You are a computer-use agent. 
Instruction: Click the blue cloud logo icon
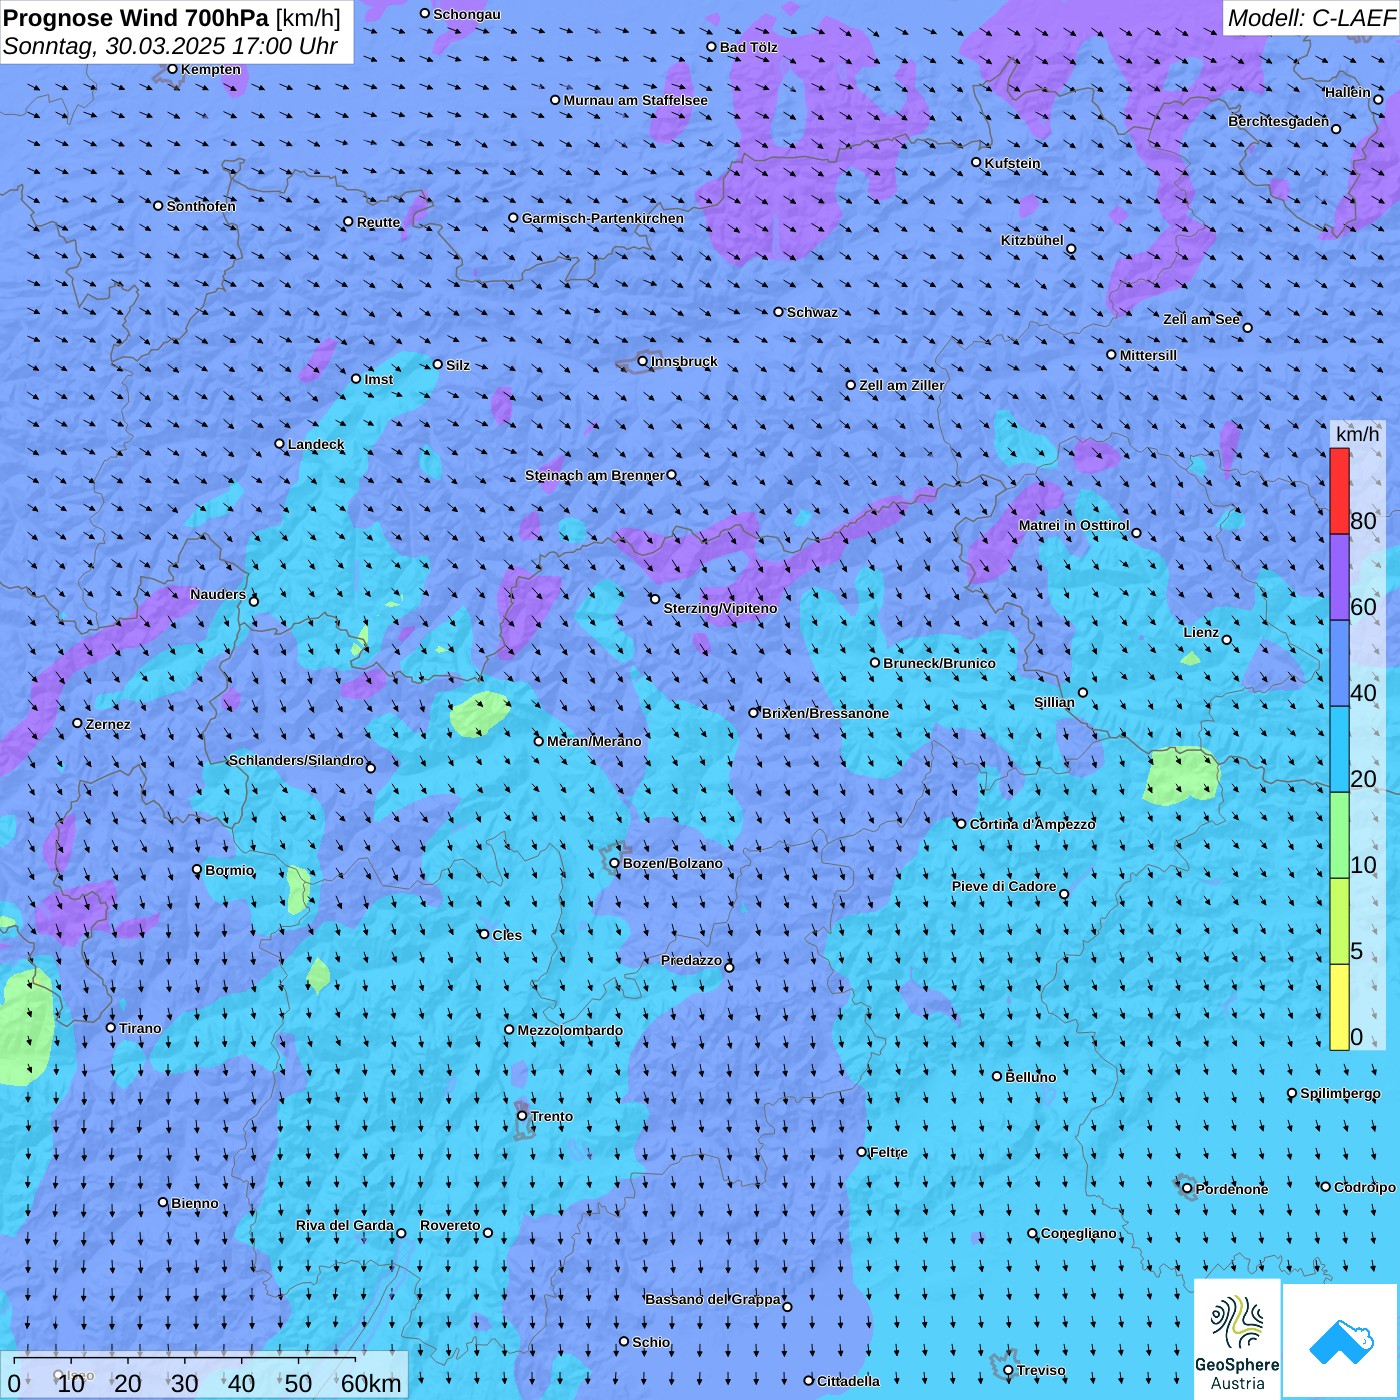pyautogui.click(x=1341, y=1341)
